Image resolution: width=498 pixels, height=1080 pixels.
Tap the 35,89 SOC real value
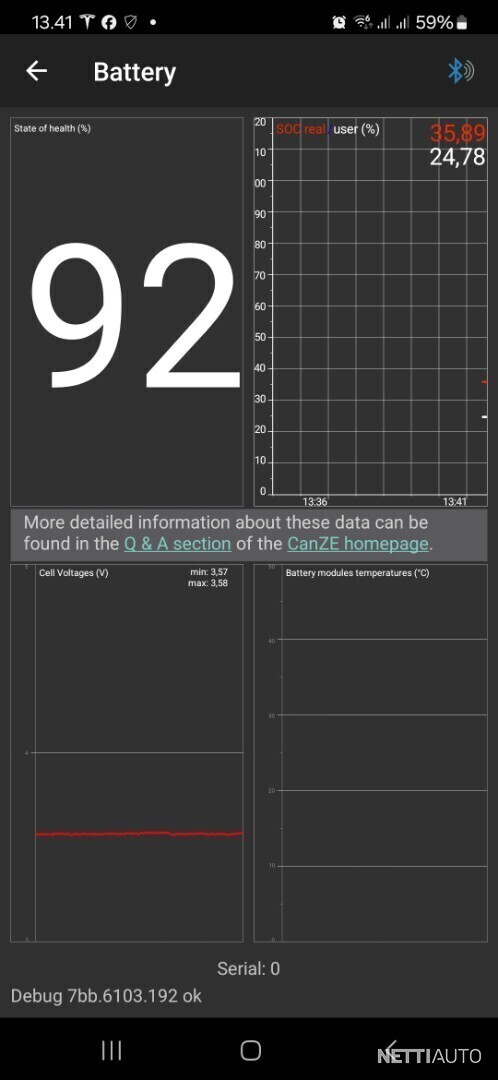pos(457,133)
